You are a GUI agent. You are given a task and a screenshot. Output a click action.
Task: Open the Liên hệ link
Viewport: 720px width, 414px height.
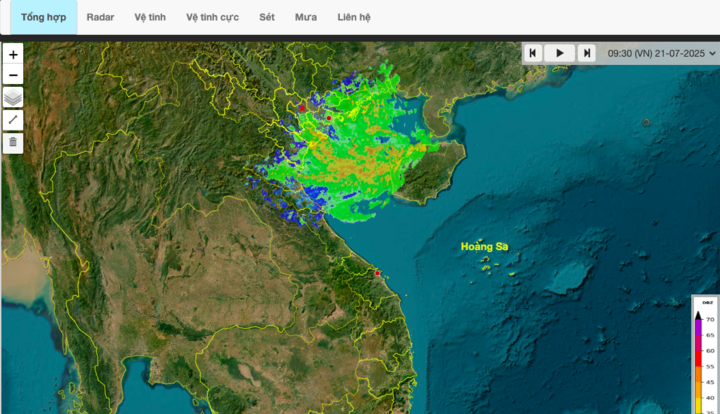click(x=354, y=17)
